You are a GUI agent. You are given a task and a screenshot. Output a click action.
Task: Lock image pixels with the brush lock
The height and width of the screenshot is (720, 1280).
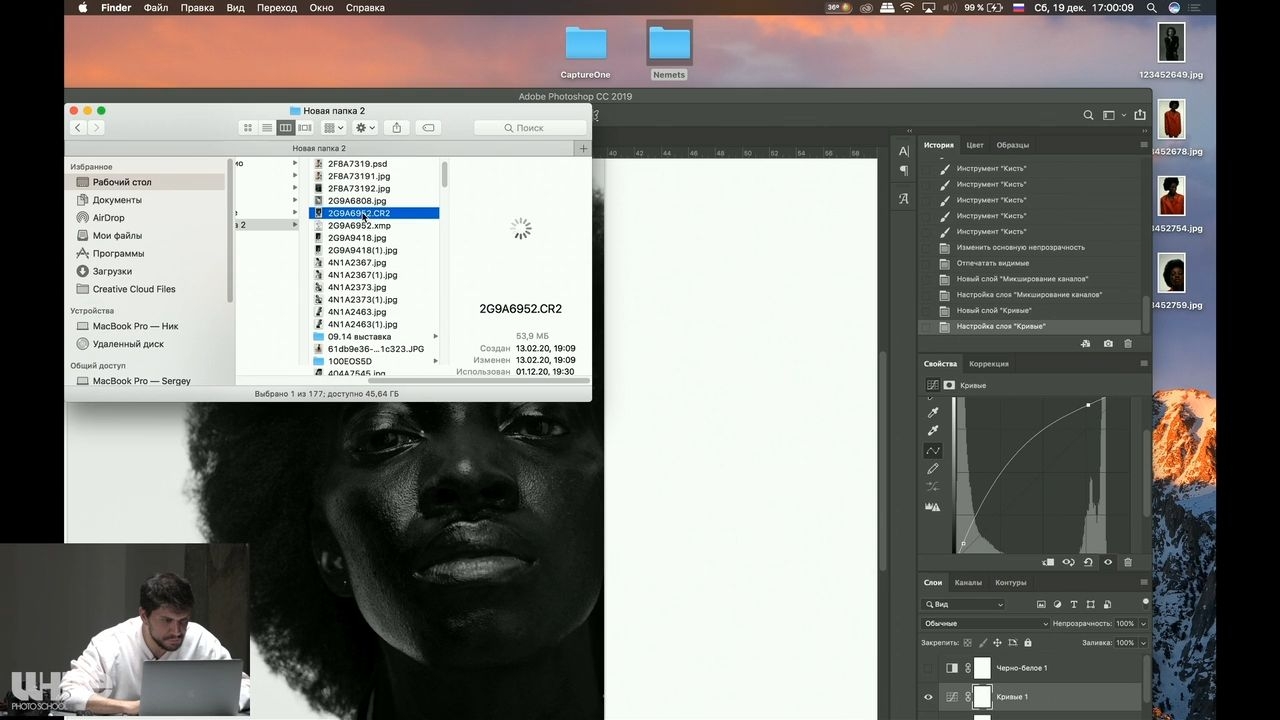pos(983,643)
